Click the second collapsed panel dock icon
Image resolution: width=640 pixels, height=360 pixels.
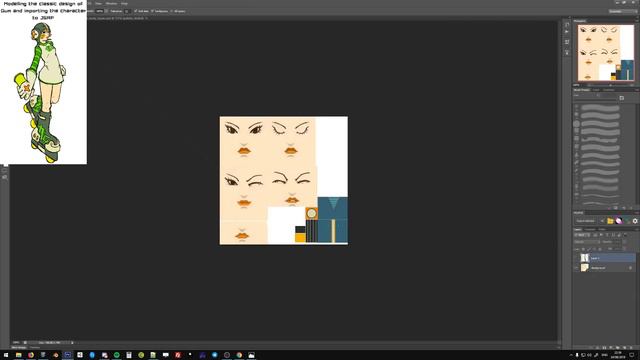[x=567, y=32]
